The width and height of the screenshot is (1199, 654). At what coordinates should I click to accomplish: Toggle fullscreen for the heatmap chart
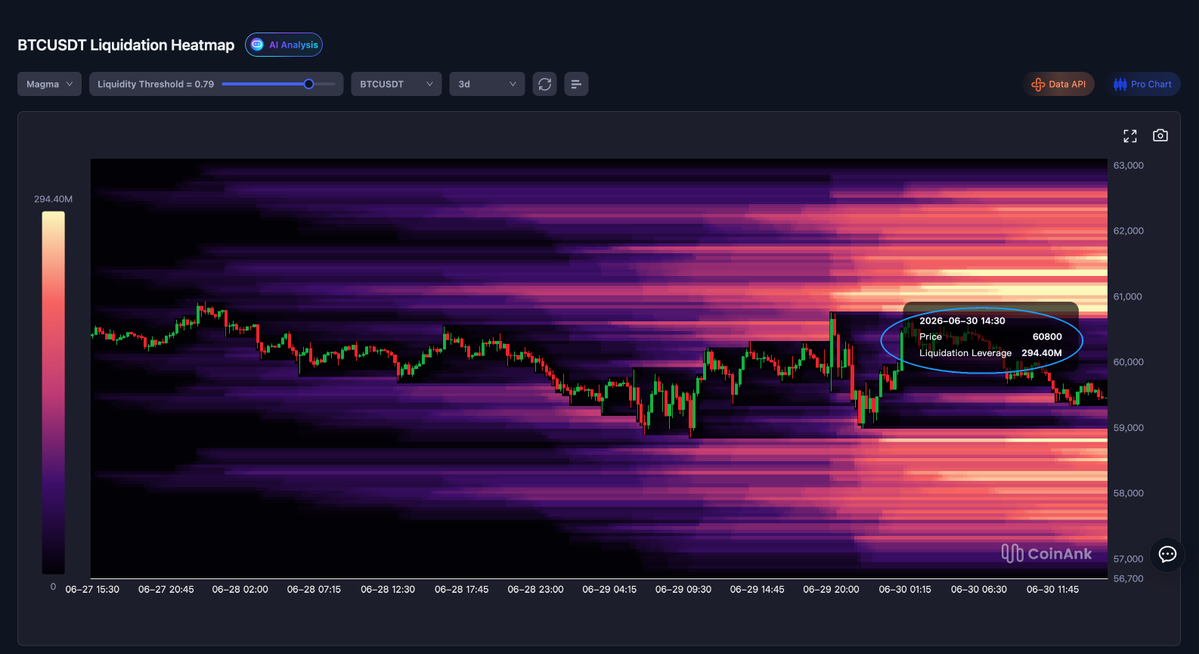[x=1130, y=136]
